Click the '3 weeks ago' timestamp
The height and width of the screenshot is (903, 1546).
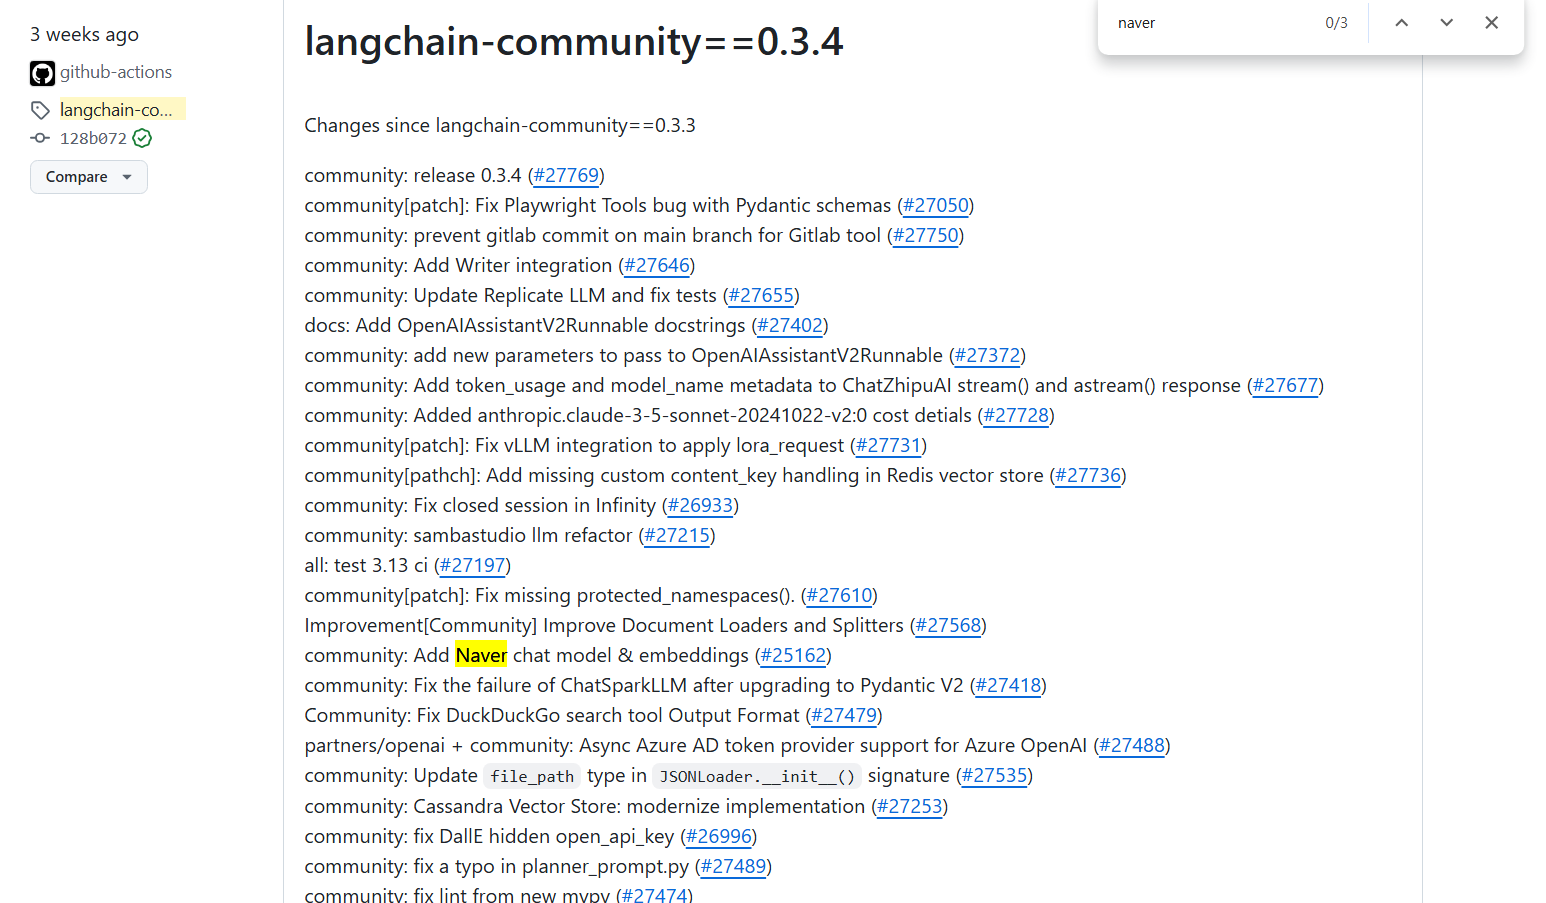click(85, 35)
